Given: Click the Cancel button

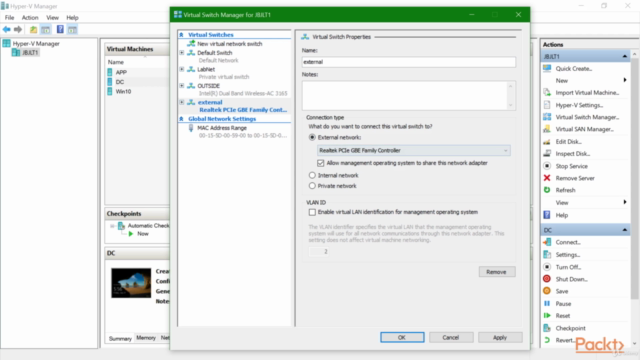Looking at the screenshot, I should 451,338.
